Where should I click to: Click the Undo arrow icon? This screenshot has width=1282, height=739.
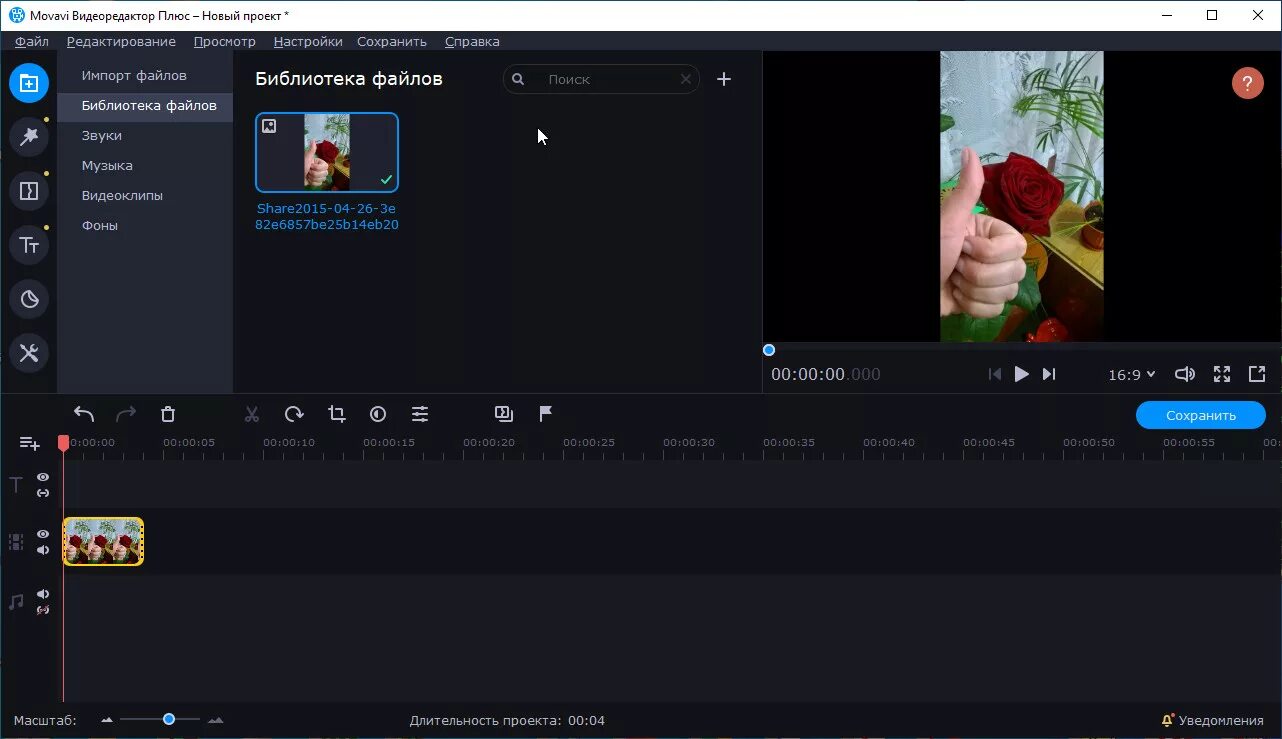[x=84, y=413]
